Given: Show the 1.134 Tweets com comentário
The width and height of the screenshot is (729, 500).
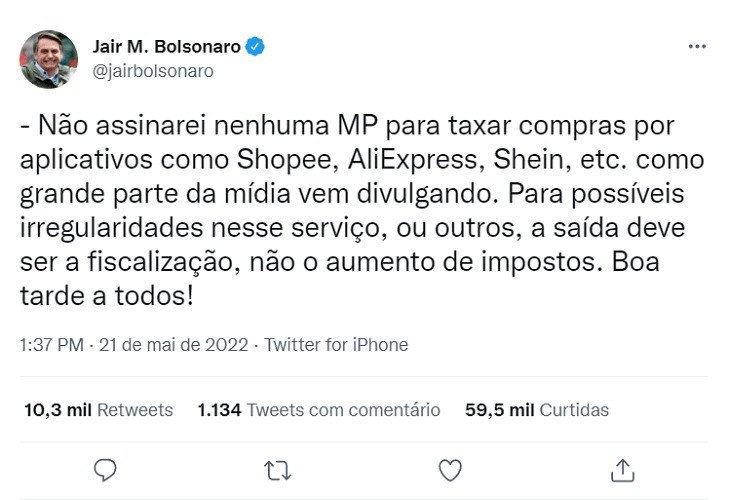Looking at the screenshot, I should click(318, 410).
